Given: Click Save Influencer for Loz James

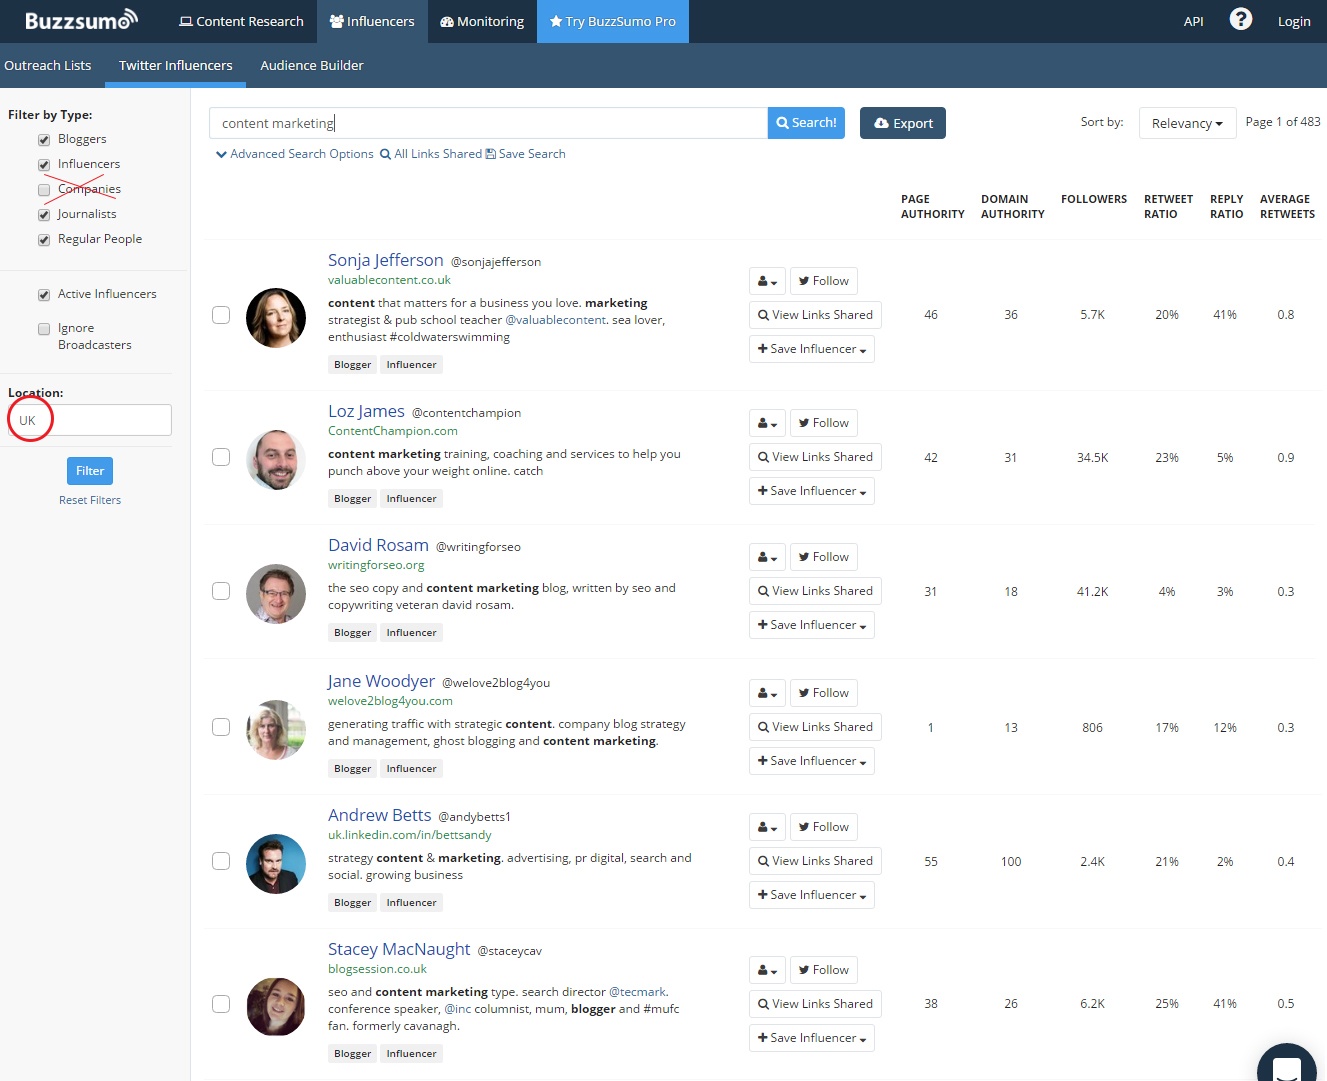Looking at the screenshot, I should click(812, 491).
